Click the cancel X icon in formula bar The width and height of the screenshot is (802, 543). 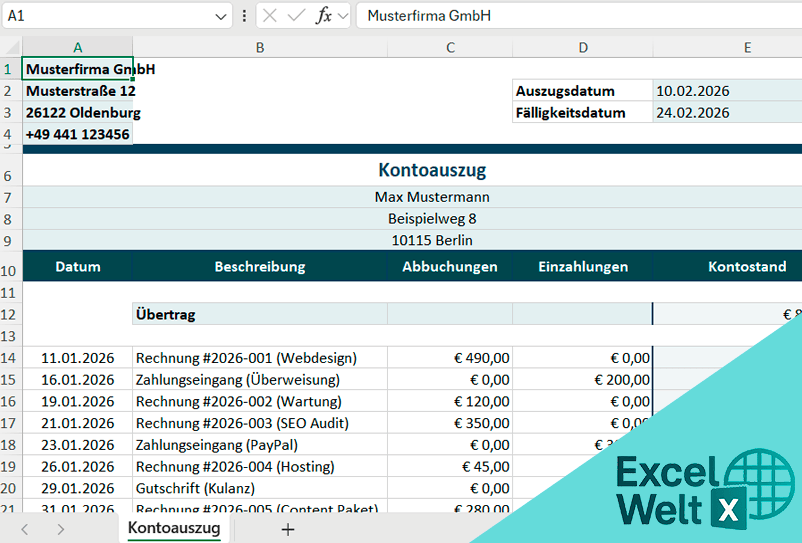270,16
